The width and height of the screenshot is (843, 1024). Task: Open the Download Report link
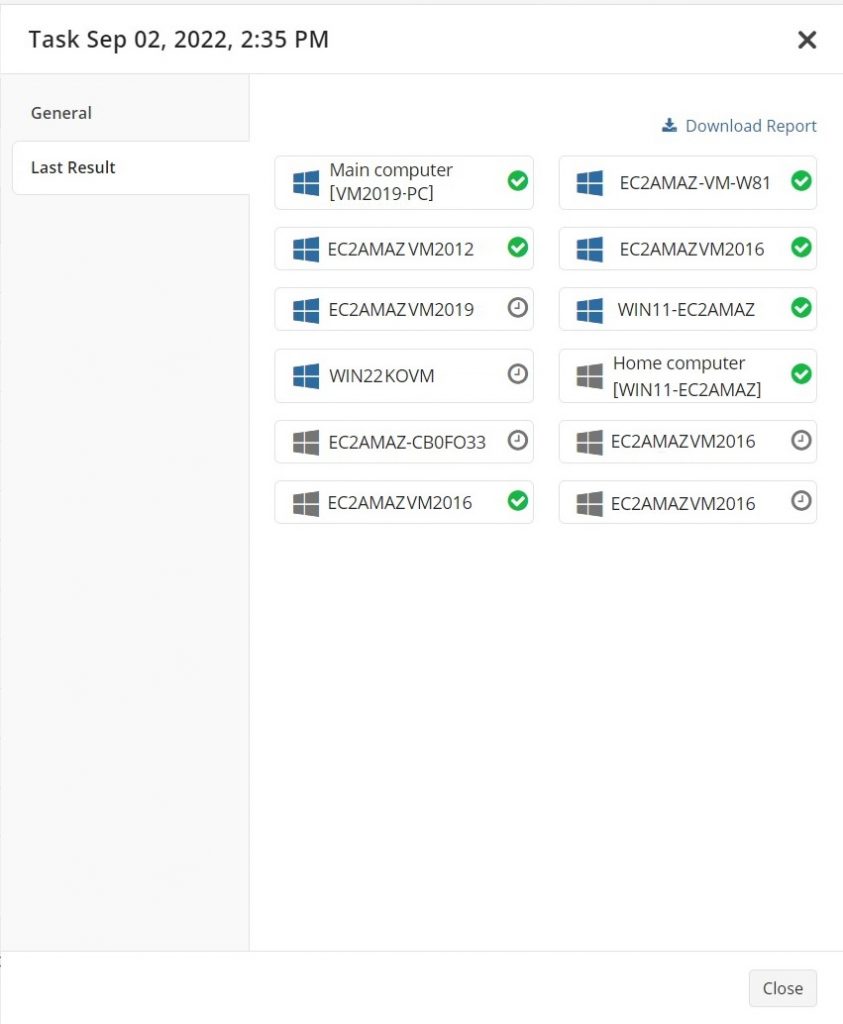click(x=750, y=126)
